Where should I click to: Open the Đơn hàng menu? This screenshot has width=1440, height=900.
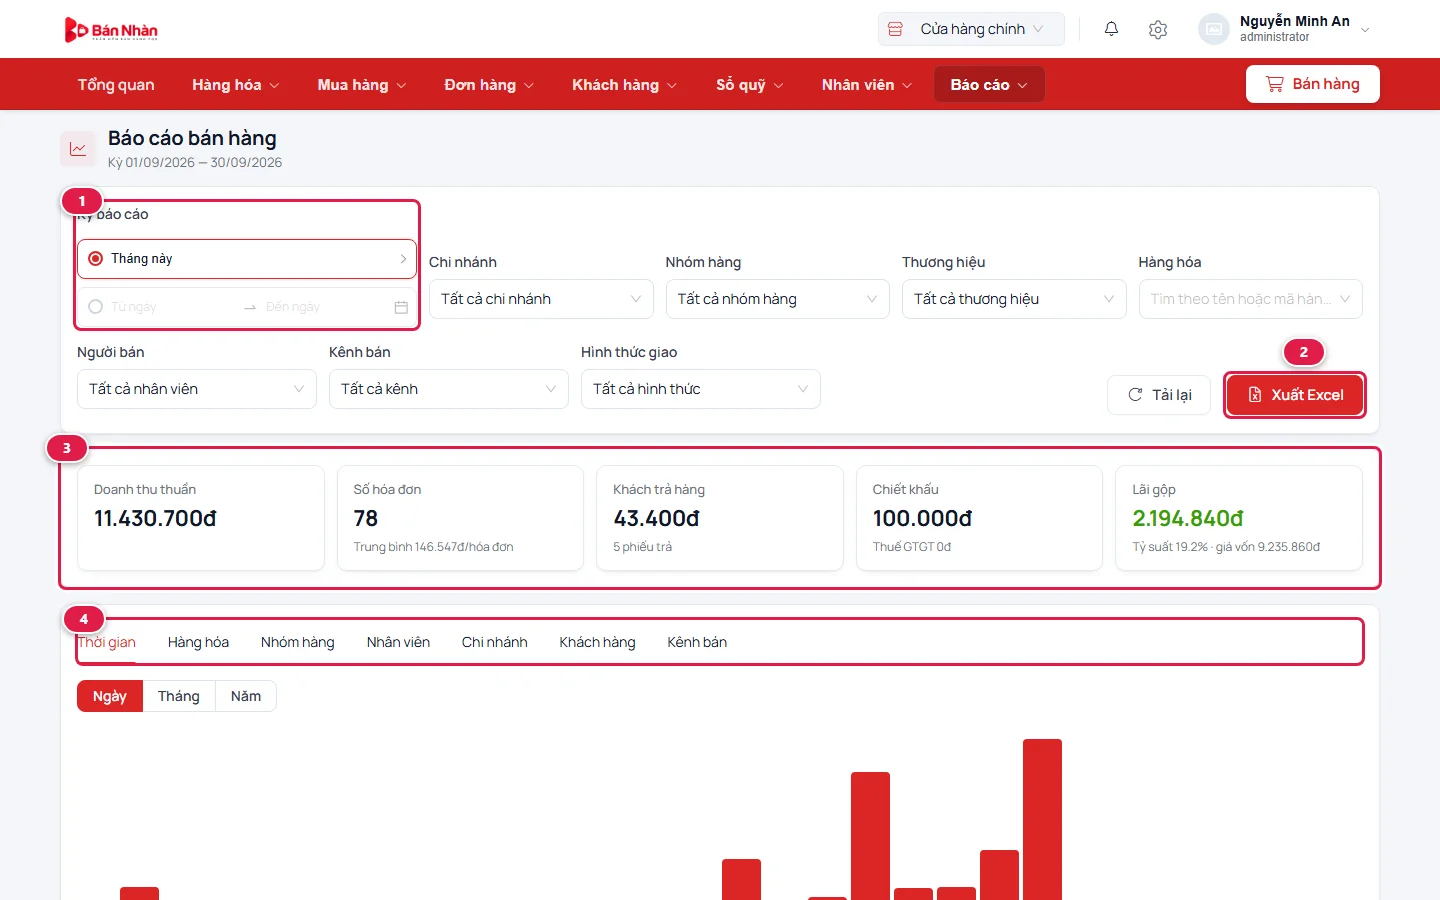(489, 85)
